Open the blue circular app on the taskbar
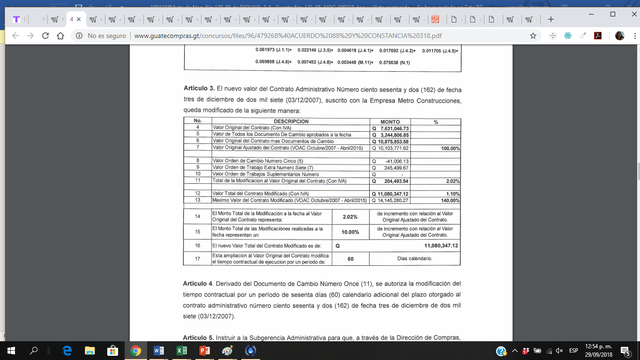 251,351
